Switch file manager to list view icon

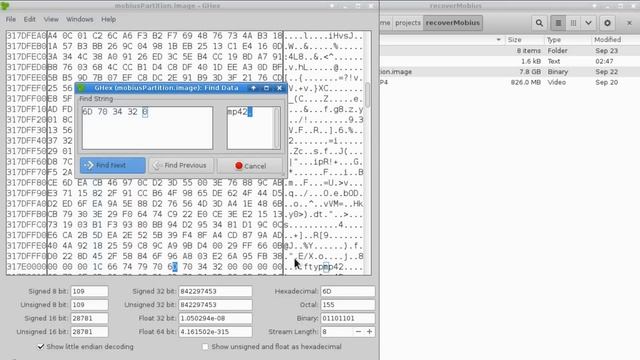point(558,23)
